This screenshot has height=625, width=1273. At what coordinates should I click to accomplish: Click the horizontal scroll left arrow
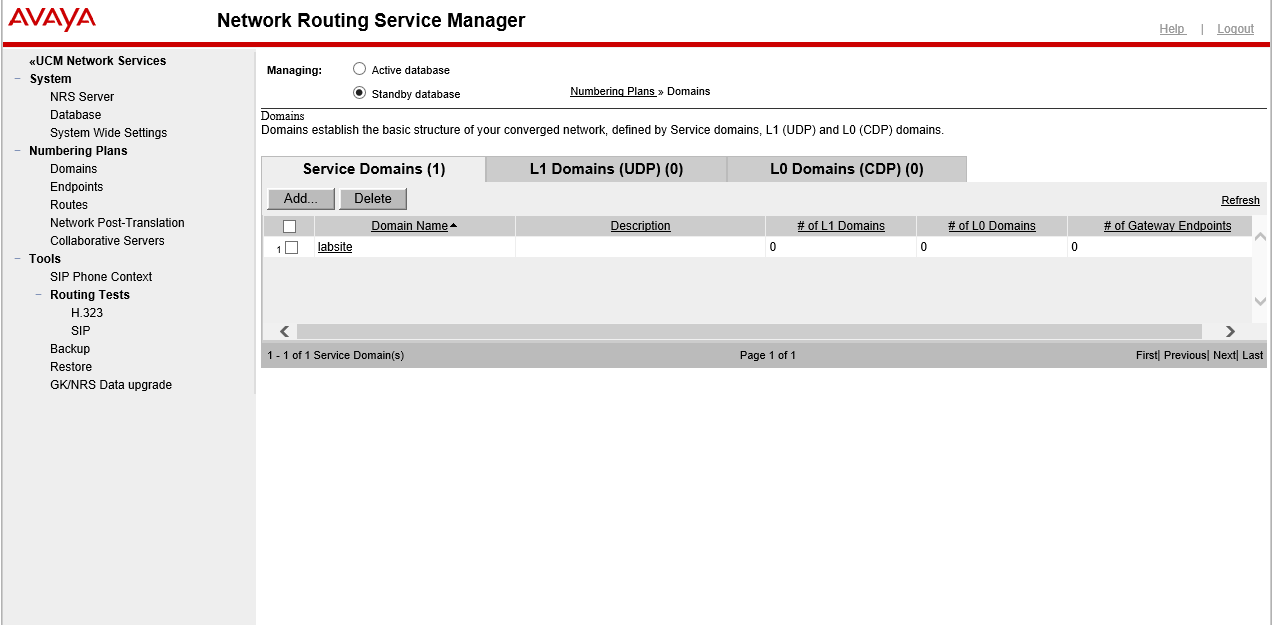pos(285,332)
